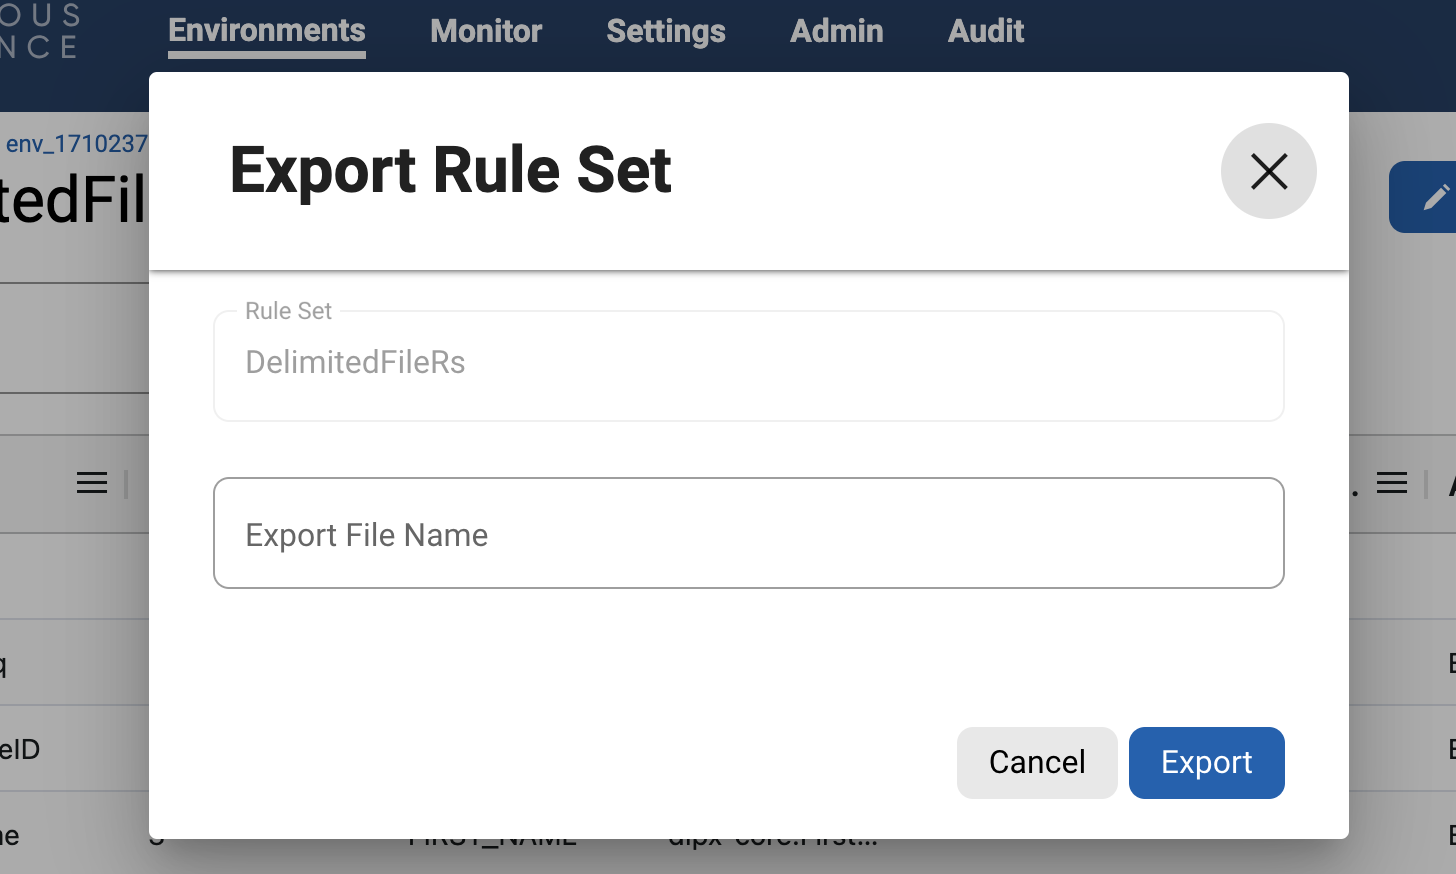Dismiss the dialog via the X icon

(1268, 171)
